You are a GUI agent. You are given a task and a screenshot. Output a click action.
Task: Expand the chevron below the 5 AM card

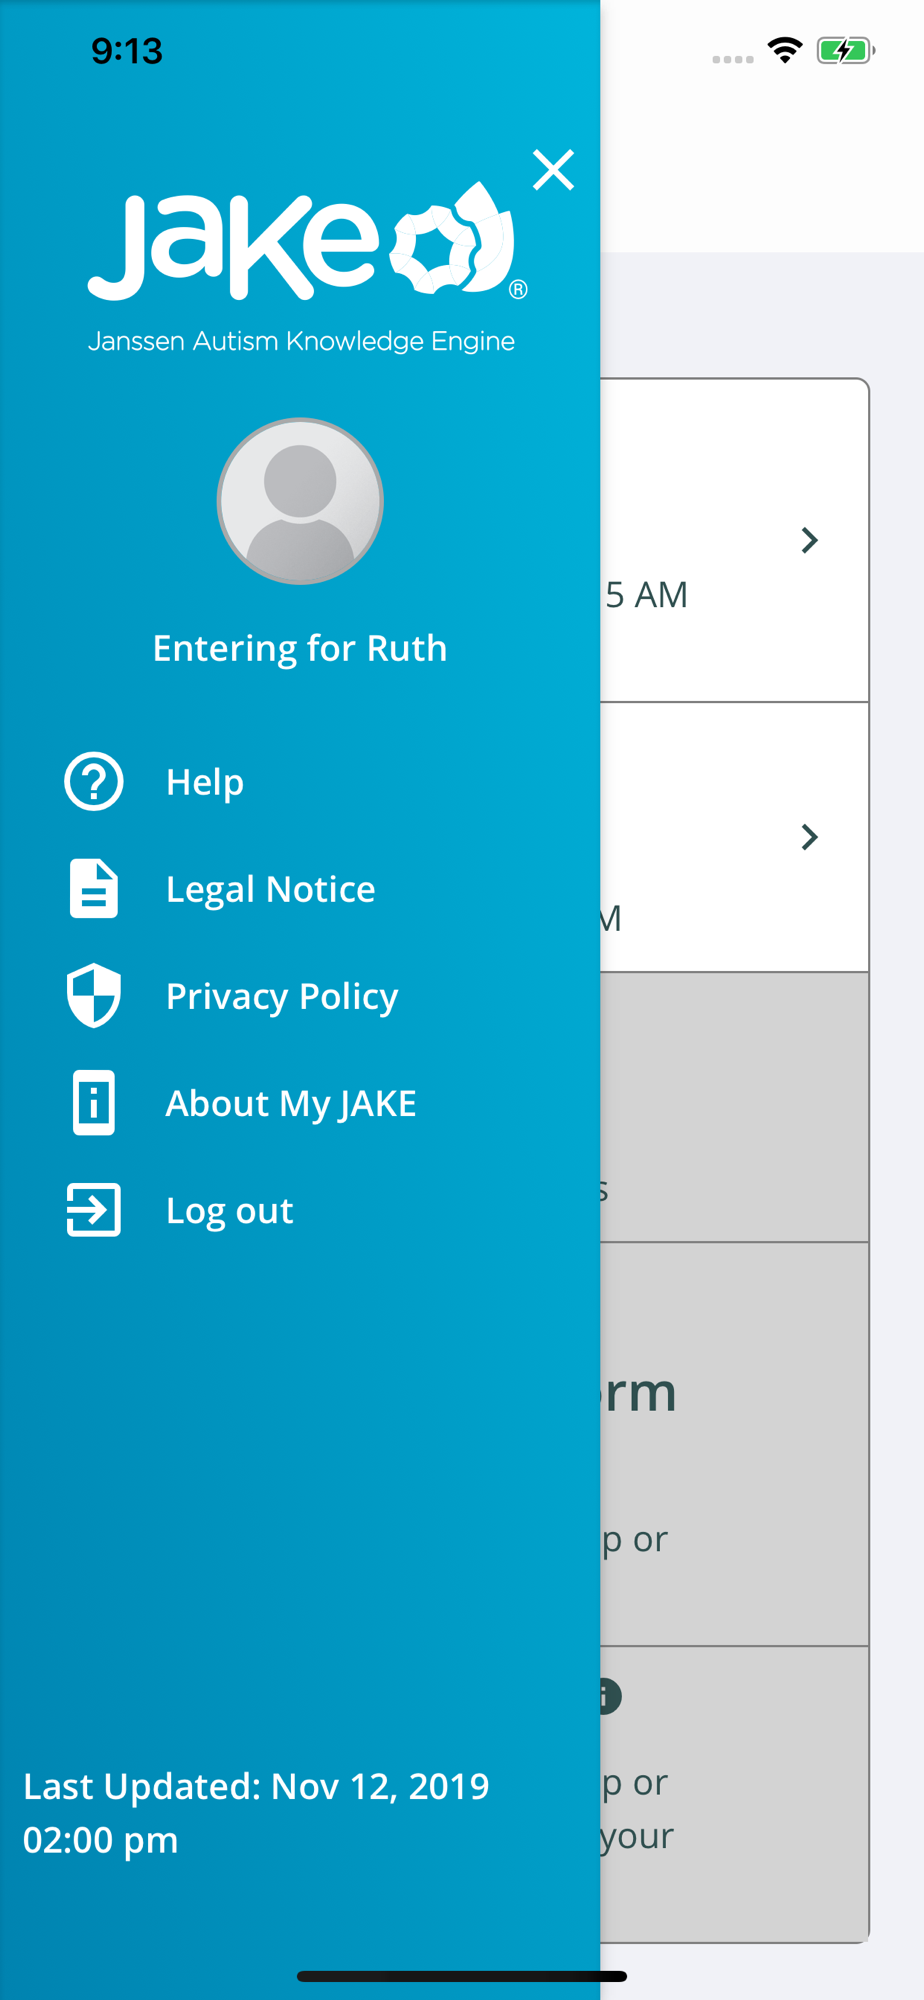(810, 837)
